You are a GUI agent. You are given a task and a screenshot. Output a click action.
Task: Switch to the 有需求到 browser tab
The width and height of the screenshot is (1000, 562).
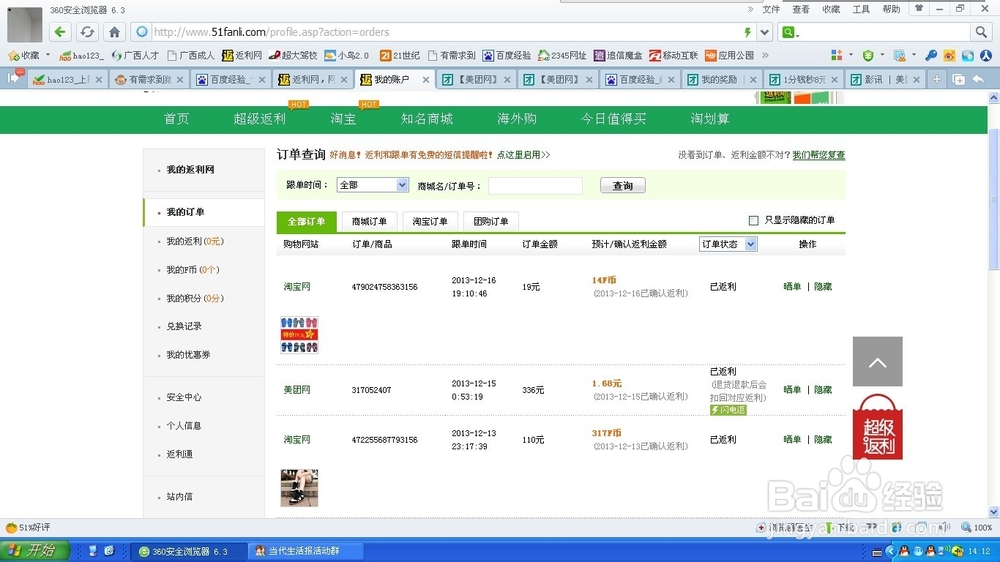coord(149,80)
